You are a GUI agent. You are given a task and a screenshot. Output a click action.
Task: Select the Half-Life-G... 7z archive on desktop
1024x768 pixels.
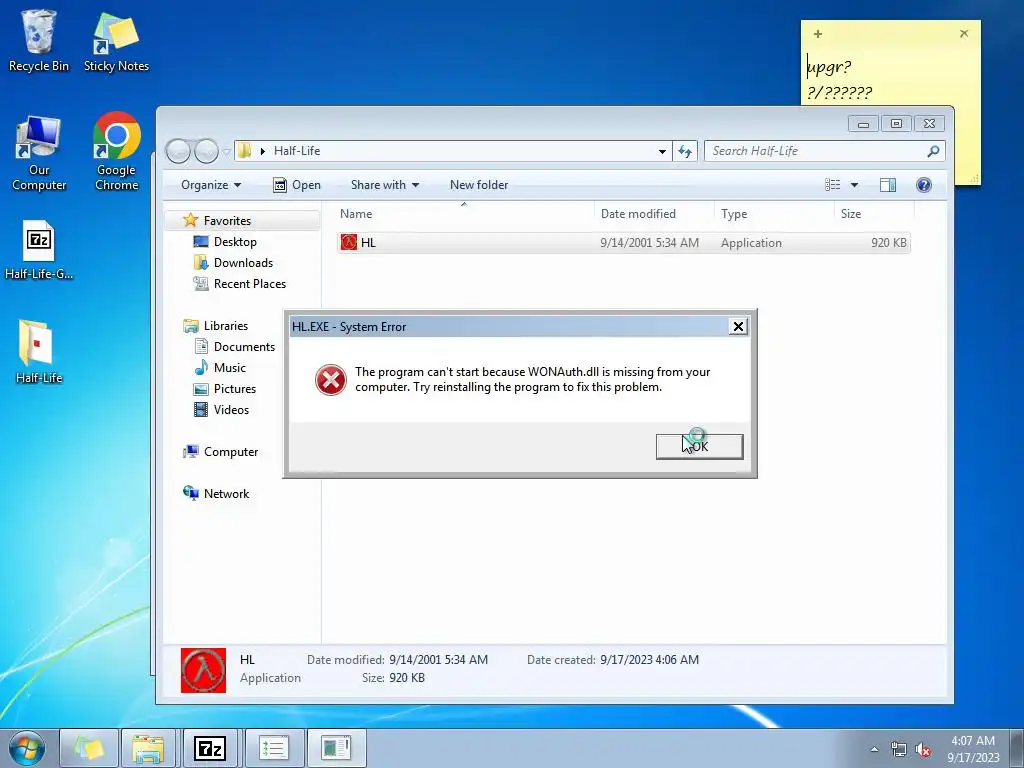pos(39,250)
